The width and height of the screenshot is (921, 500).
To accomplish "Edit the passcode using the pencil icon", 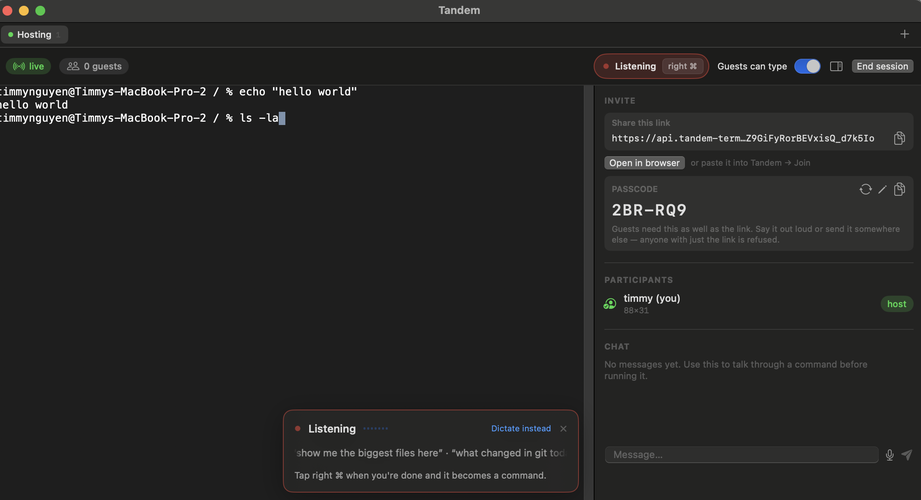I will (882, 189).
